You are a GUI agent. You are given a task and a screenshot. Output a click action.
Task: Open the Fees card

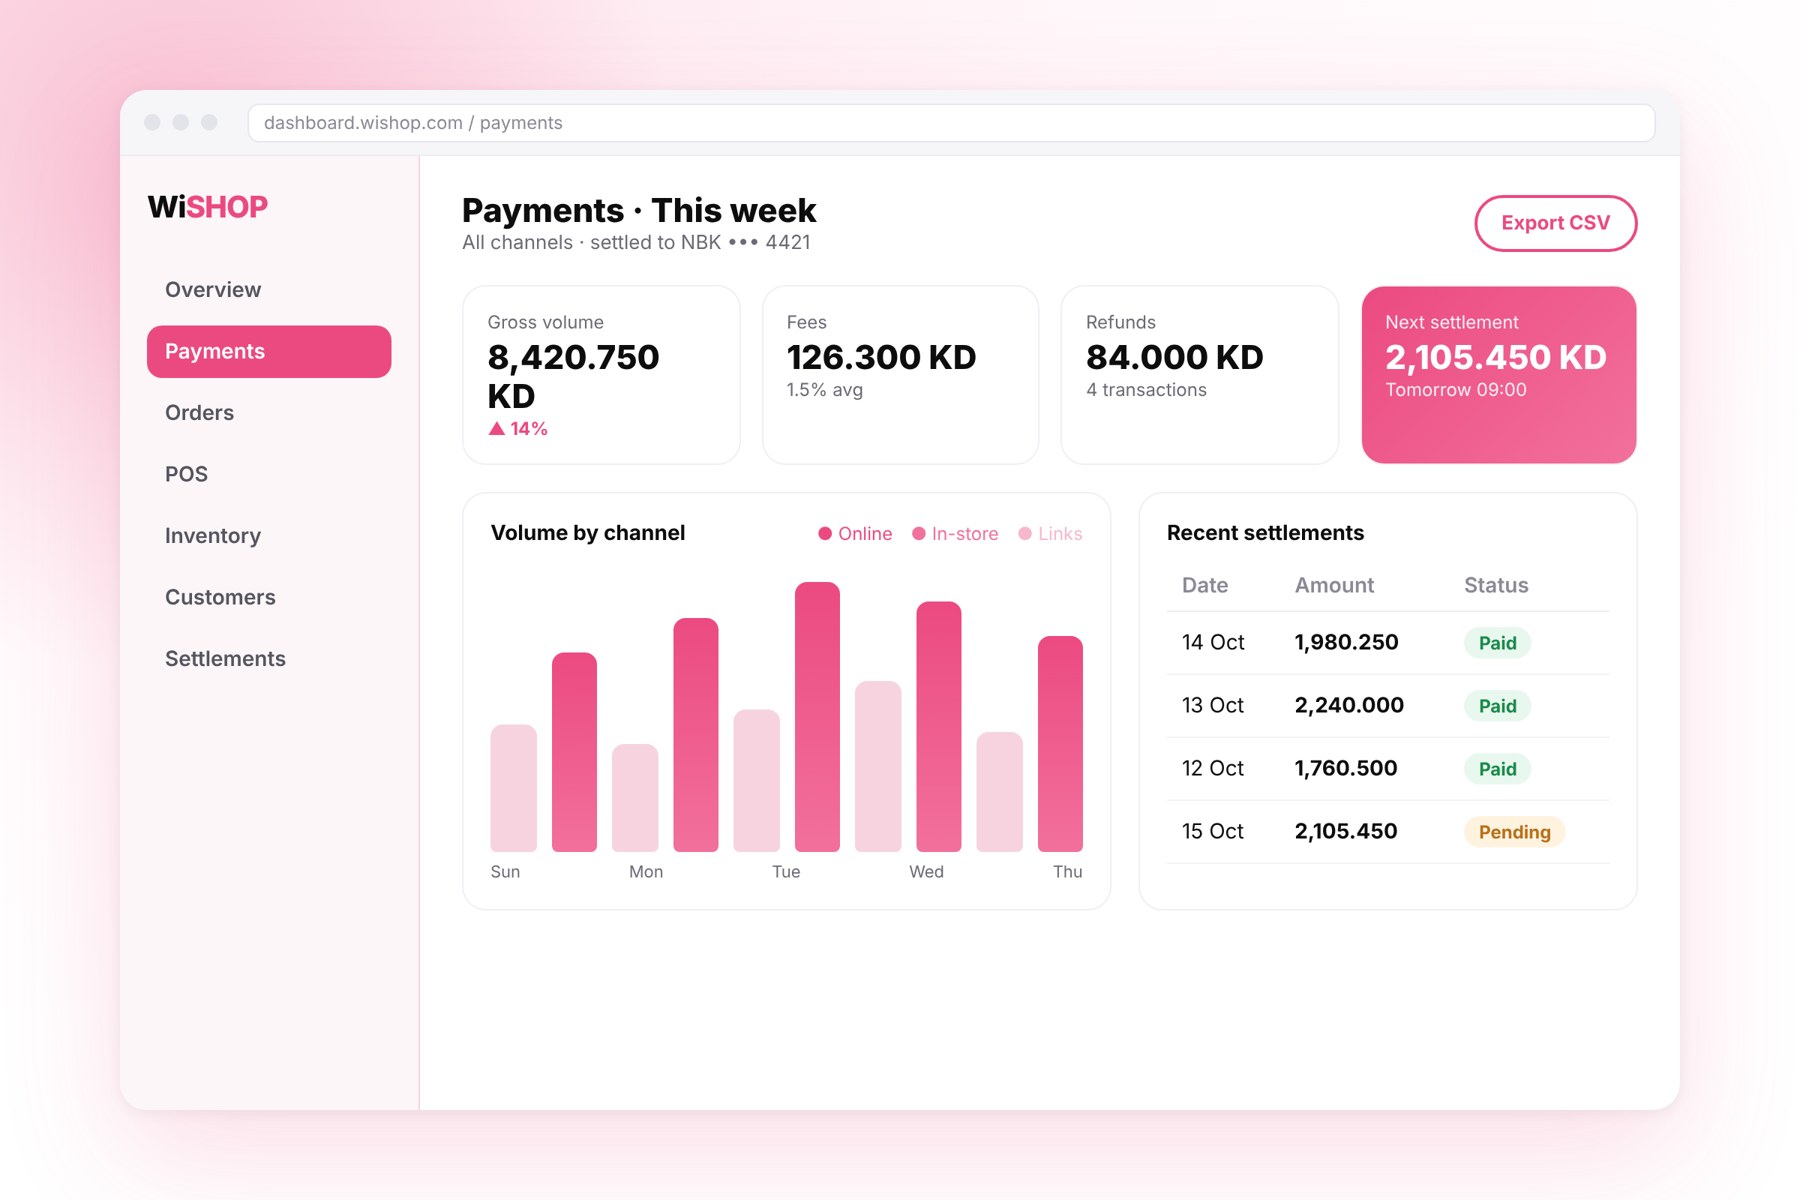pyautogui.click(x=900, y=375)
